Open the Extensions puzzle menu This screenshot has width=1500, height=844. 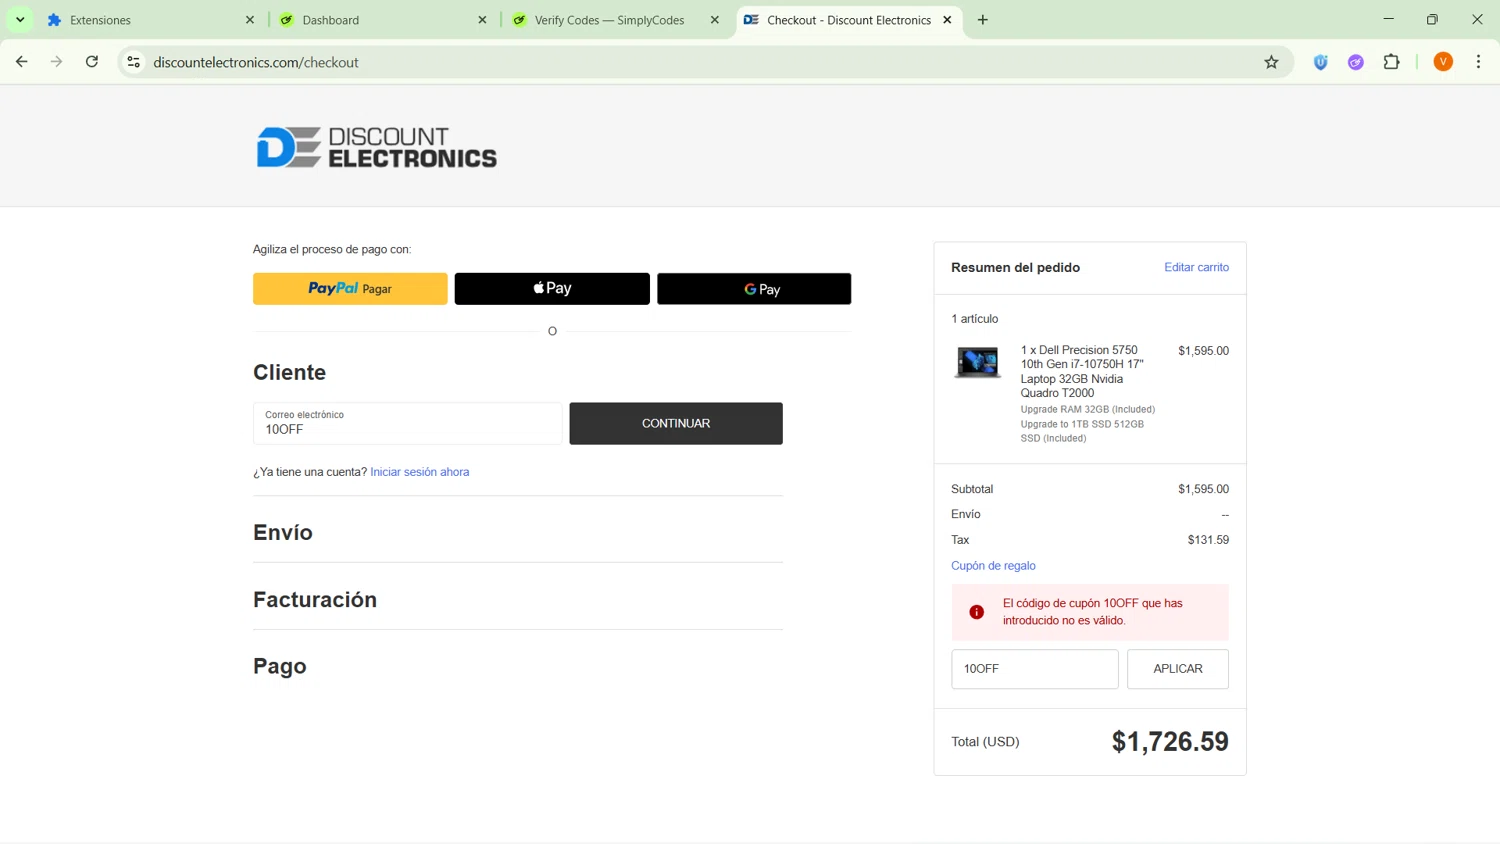tap(1391, 62)
